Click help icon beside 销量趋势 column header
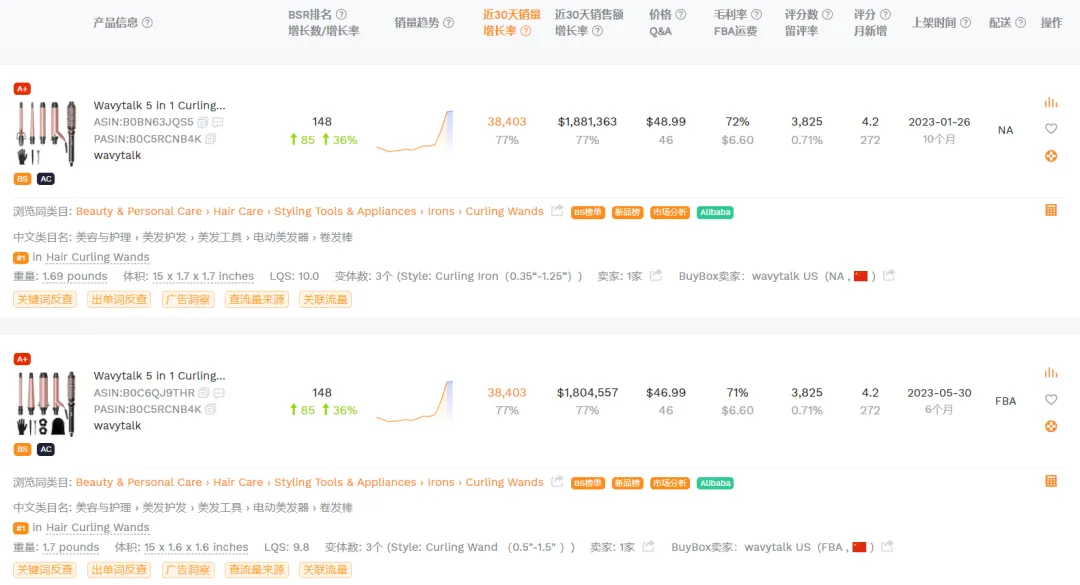The width and height of the screenshot is (1080, 585). point(448,23)
